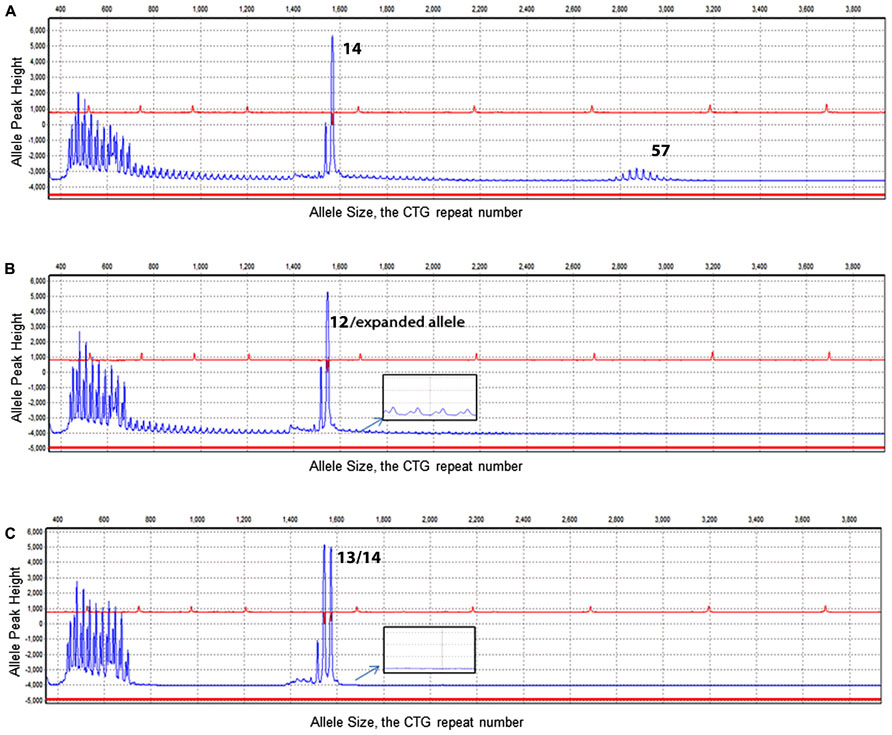This screenshot has width=892, height=735.
Task: Click the "-5,000" y-axis tick in panel B
Action: (x=36, y=448)
